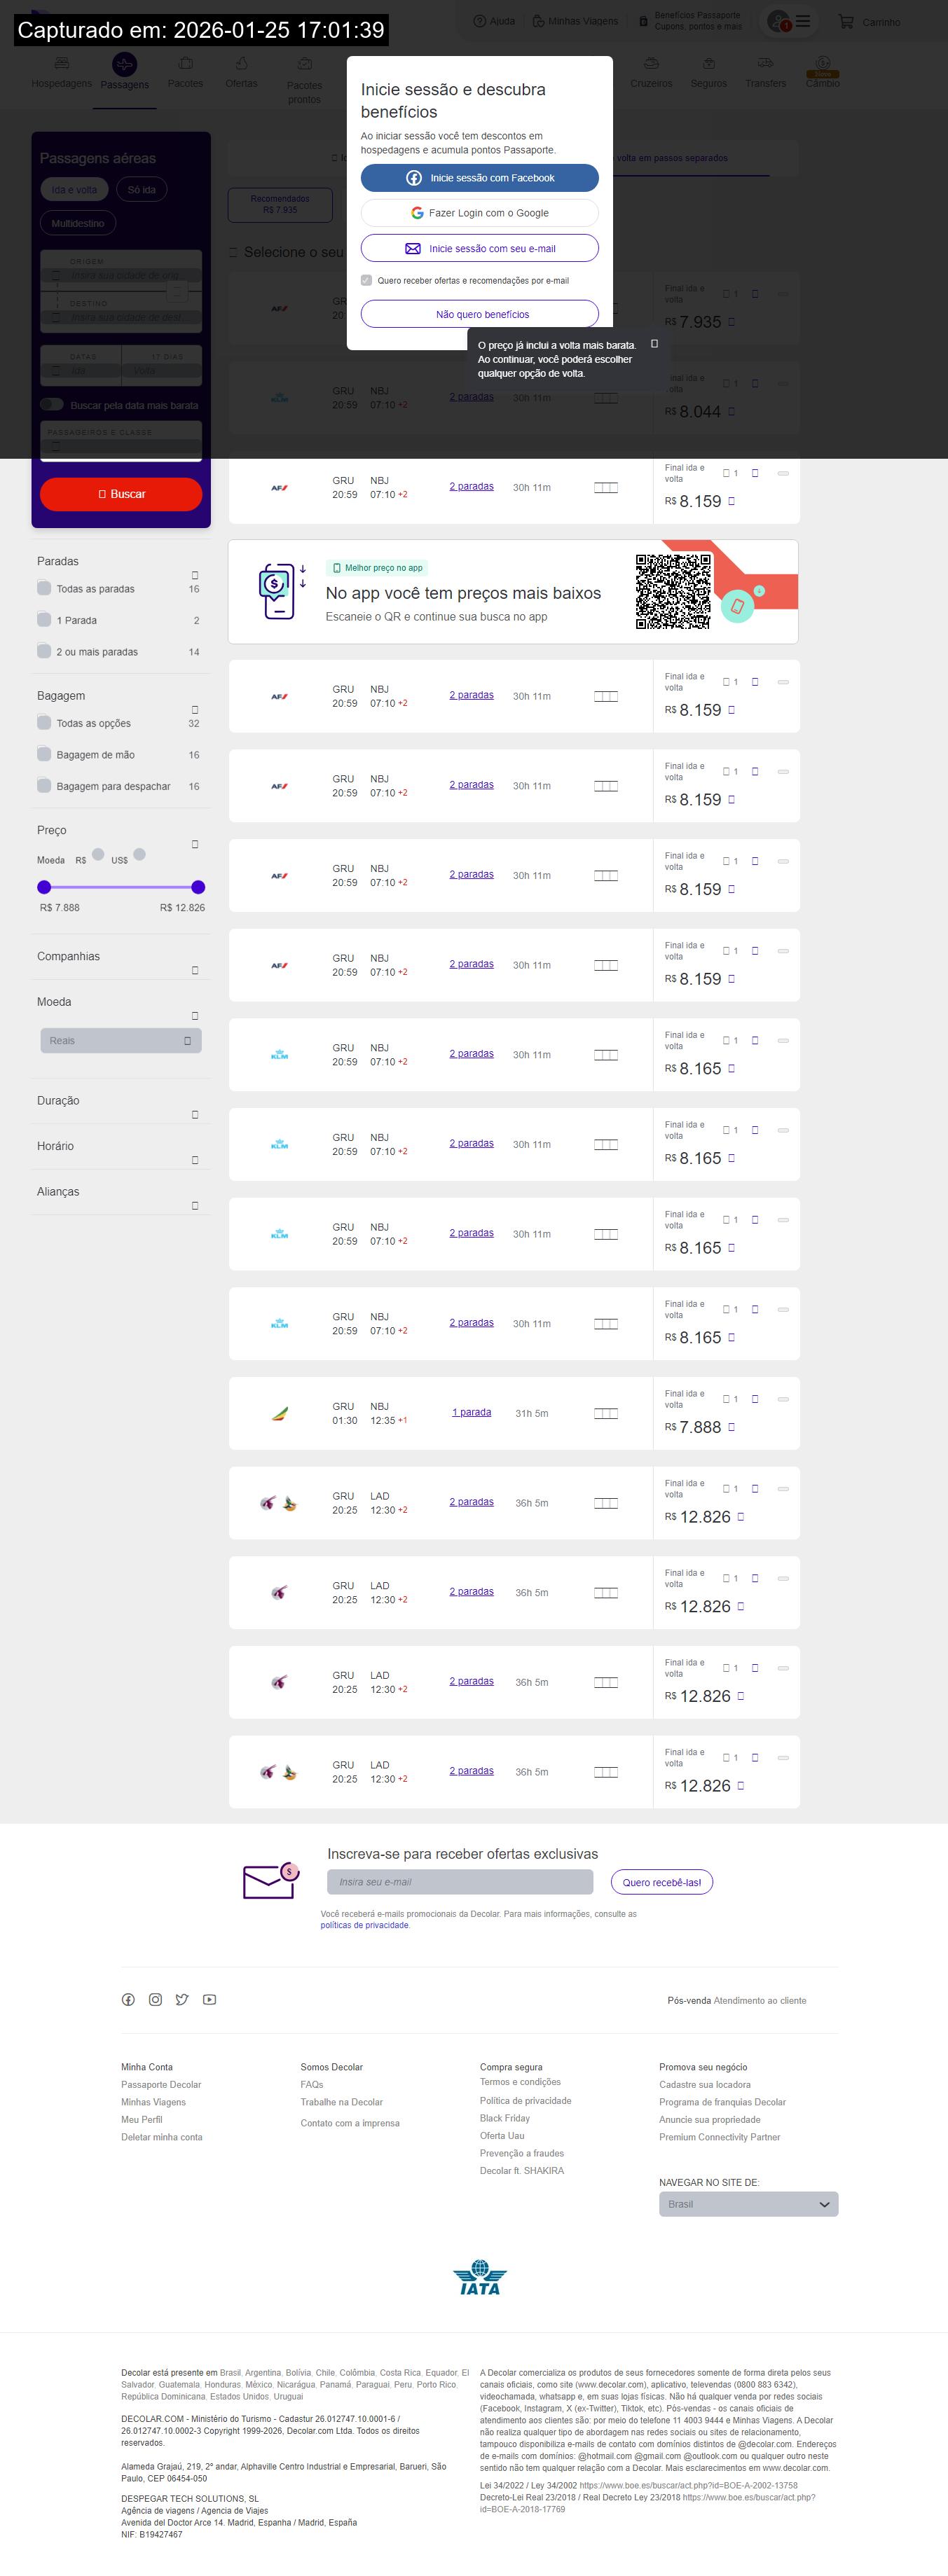This screenshot has width=948, height=2576.
Task: Enable Bagagem de mão filter checkbox
Action: pos(44,755)
